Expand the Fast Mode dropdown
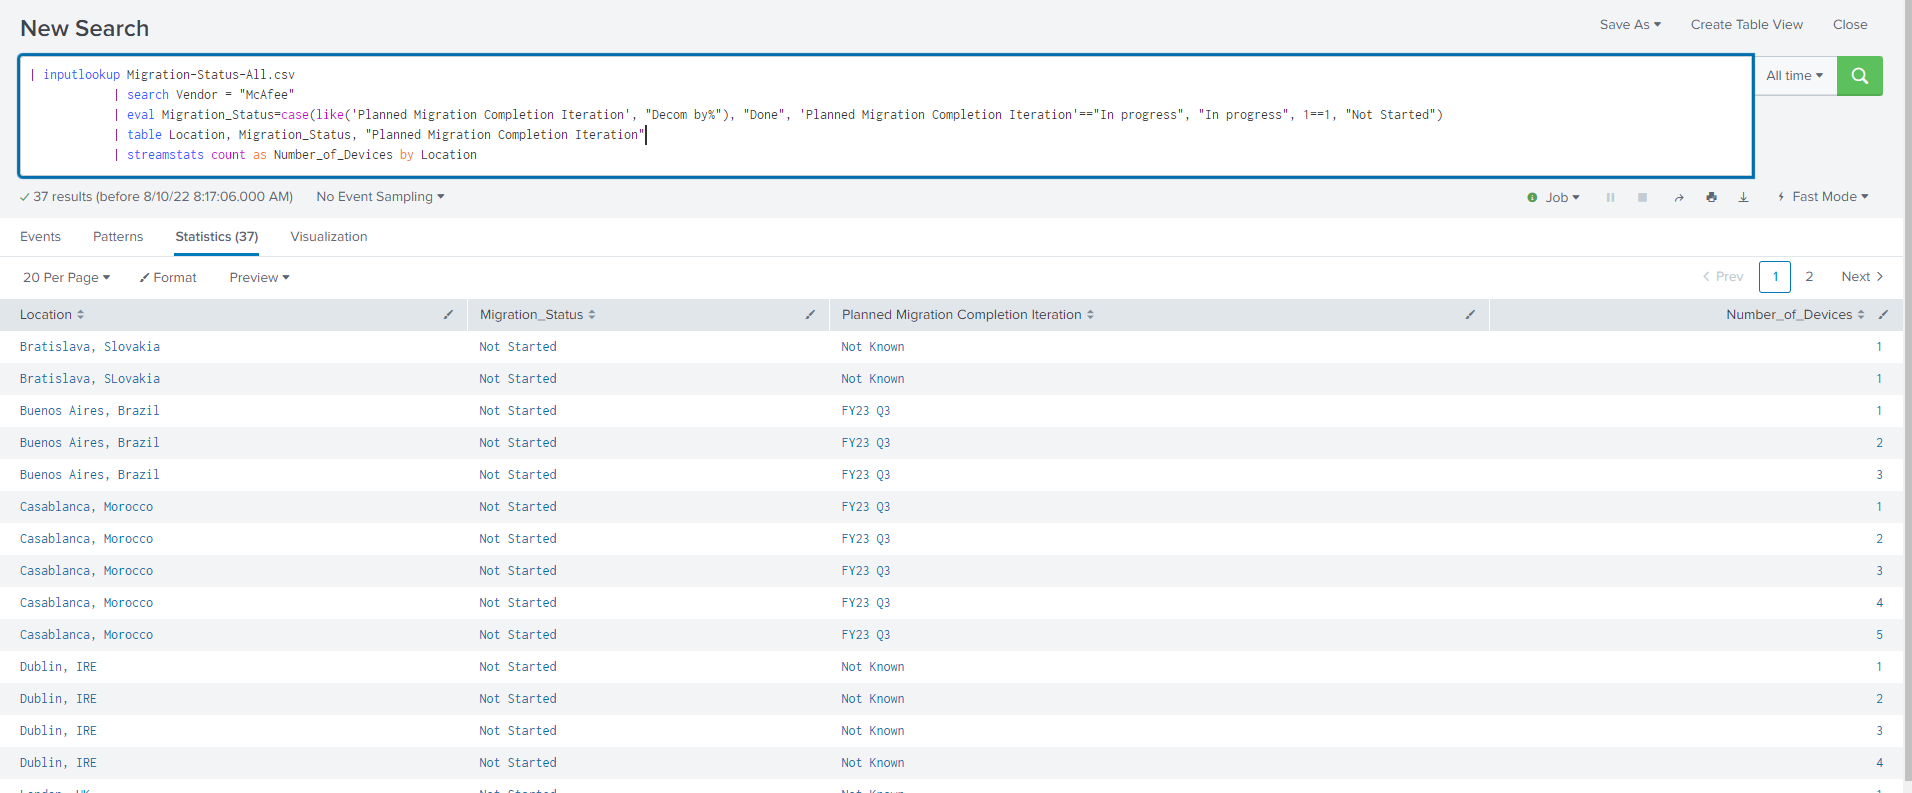The height and width of the screenshot is (793, 1912). click(x=1823, y=197)
